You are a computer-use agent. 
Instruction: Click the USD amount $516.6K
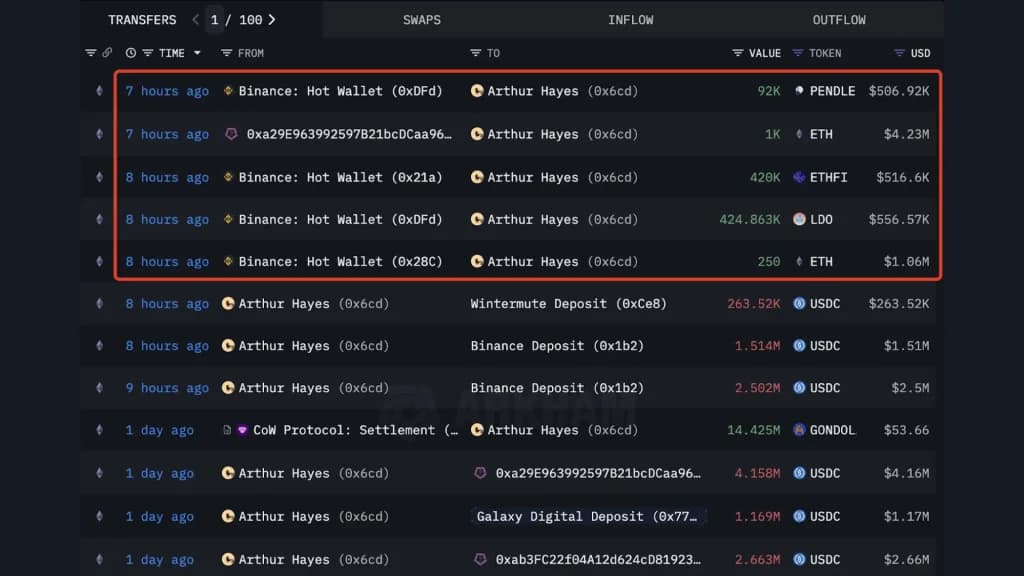coord(903,177)
